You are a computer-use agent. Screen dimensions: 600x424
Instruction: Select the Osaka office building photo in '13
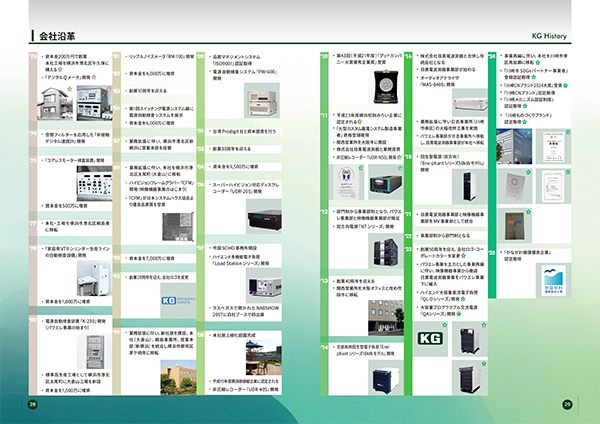tap(386, 317)
